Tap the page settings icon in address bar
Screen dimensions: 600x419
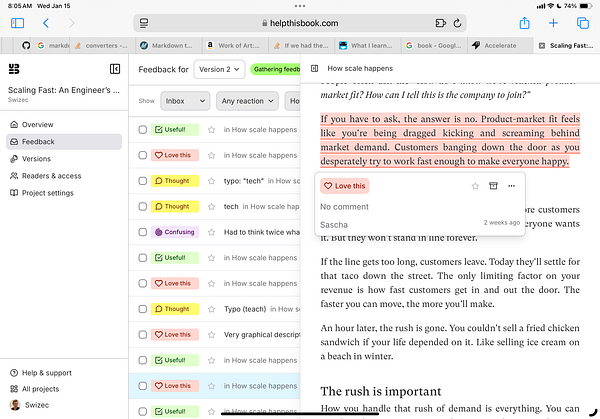tap(144, 23)
